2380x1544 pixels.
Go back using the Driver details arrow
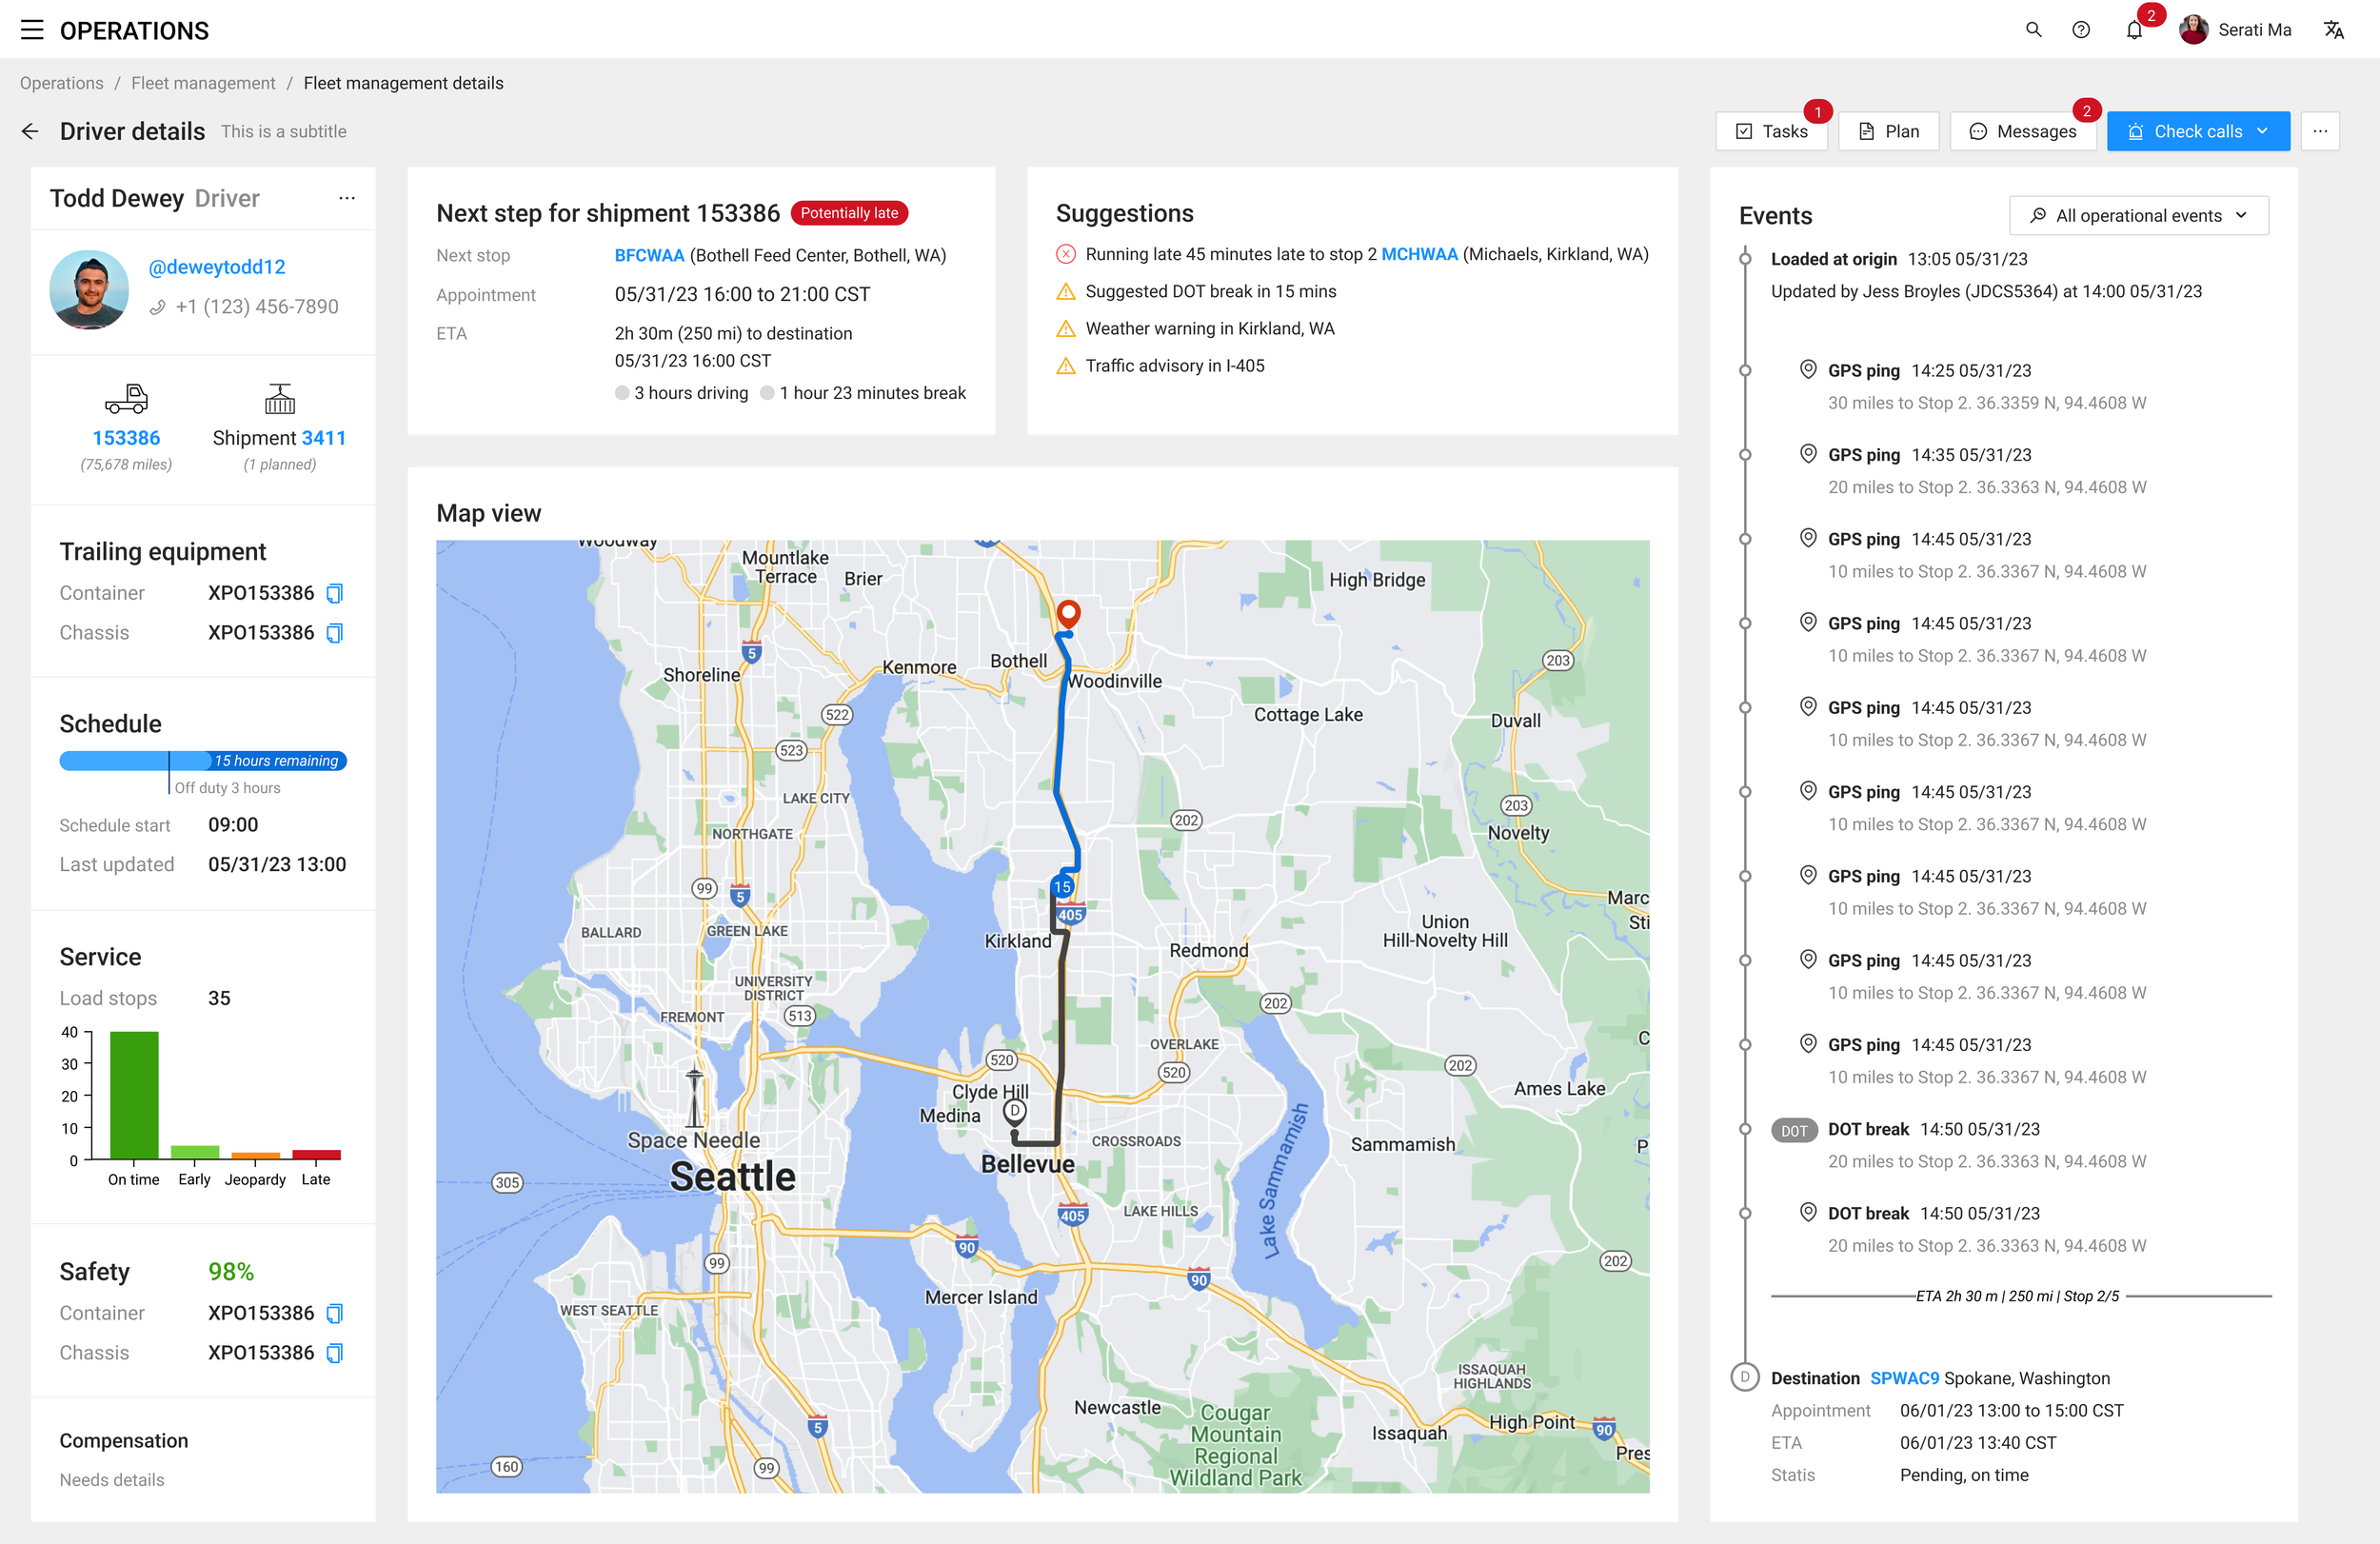coord(30,131)
